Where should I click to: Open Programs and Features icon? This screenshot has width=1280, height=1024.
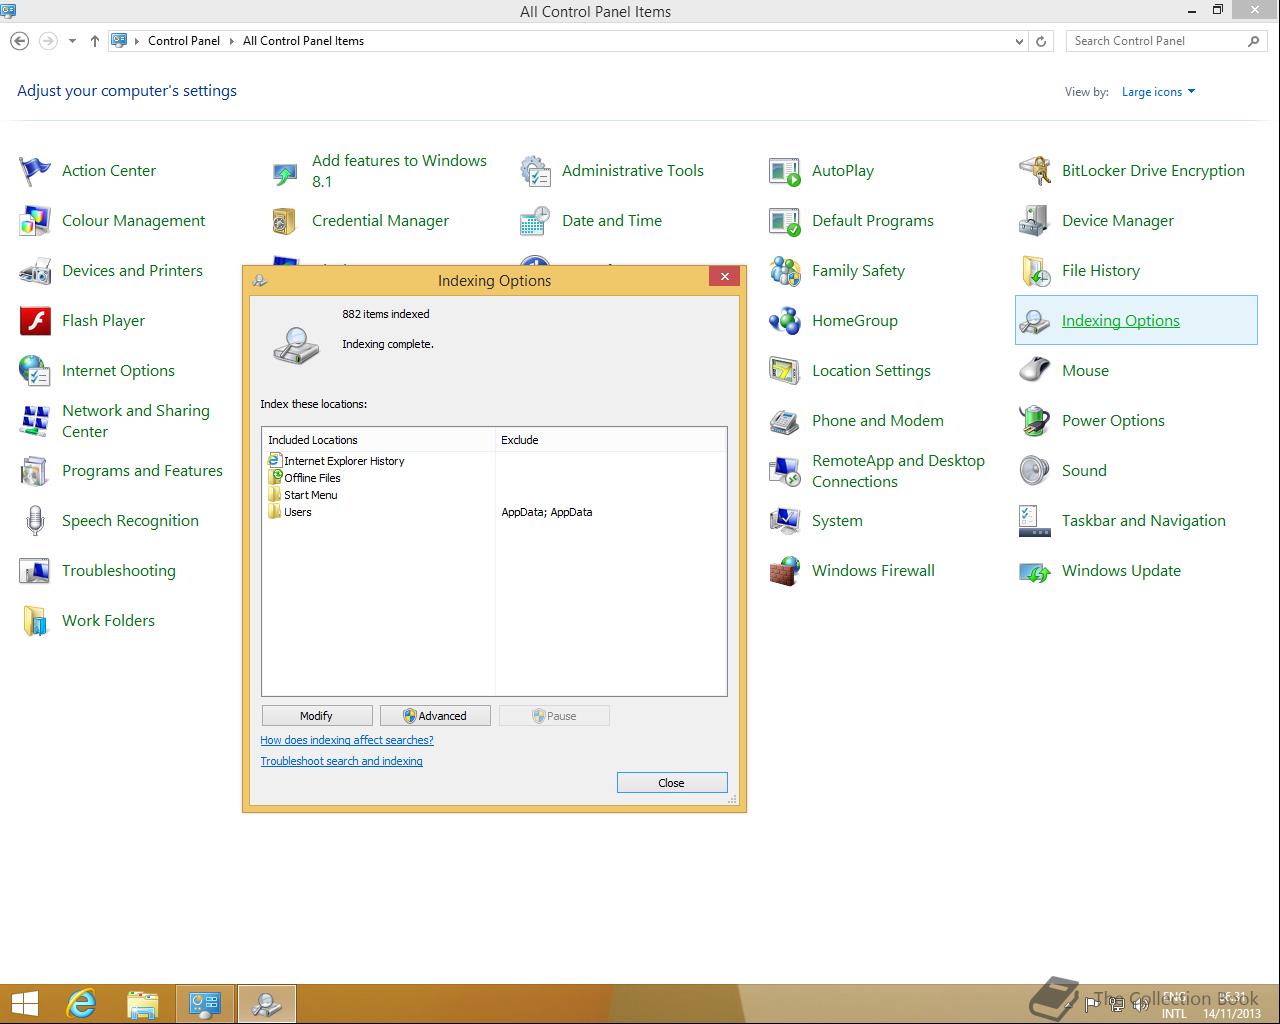click(35, 471)
